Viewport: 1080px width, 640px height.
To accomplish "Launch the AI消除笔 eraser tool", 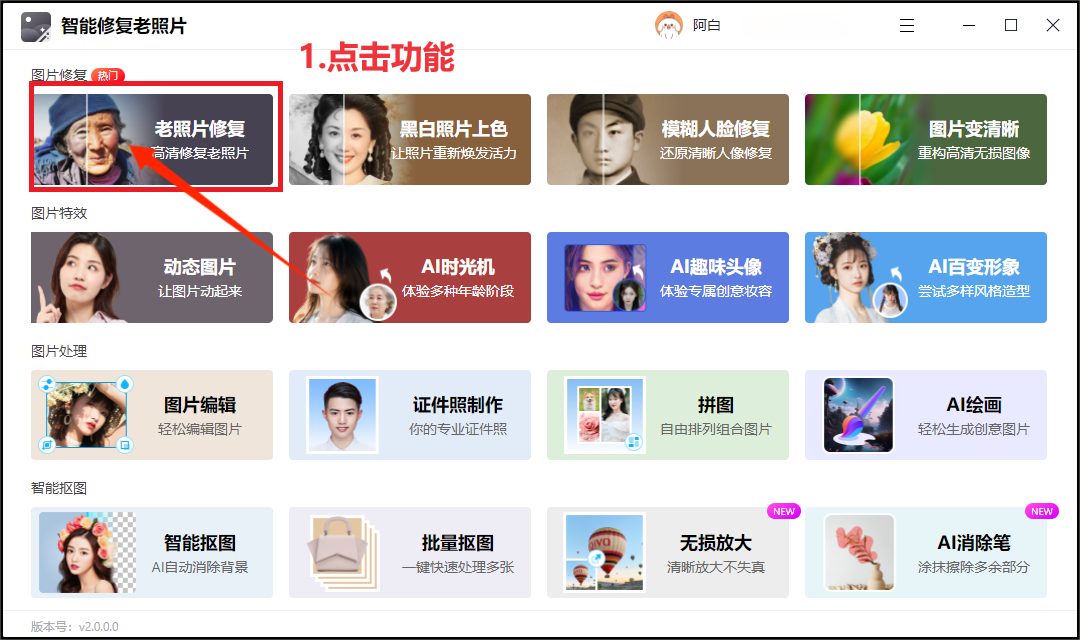I will point(926,553).
